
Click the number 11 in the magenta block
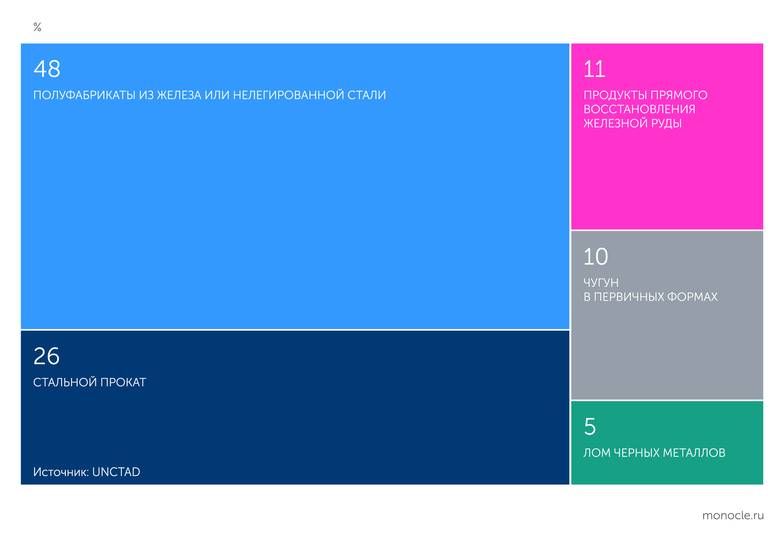(594, 69)
